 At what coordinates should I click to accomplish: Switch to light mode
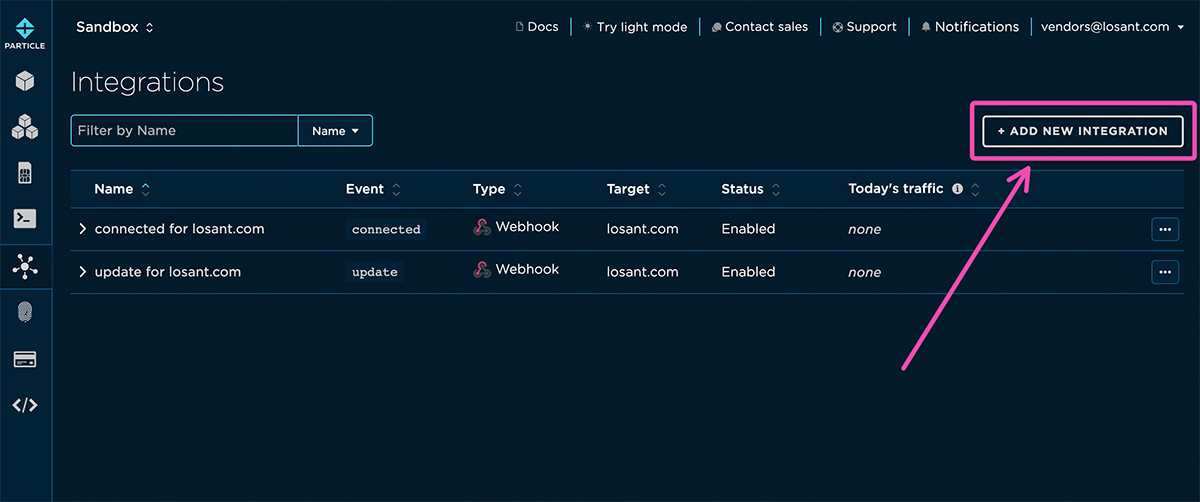[x=635, y=27]
